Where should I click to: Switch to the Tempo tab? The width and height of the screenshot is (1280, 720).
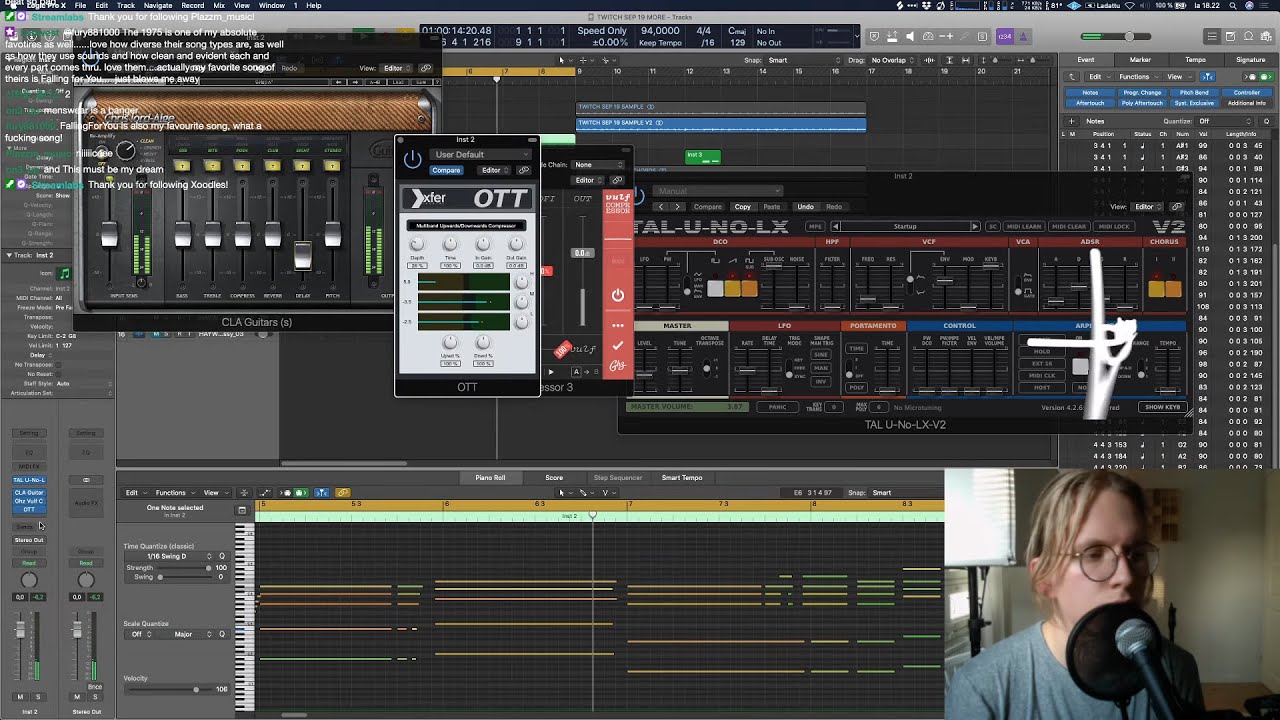tap(1195, 60)
